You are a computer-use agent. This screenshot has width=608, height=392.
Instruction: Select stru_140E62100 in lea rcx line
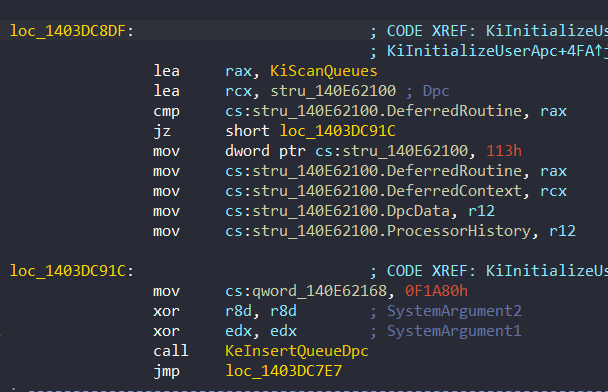333,91
